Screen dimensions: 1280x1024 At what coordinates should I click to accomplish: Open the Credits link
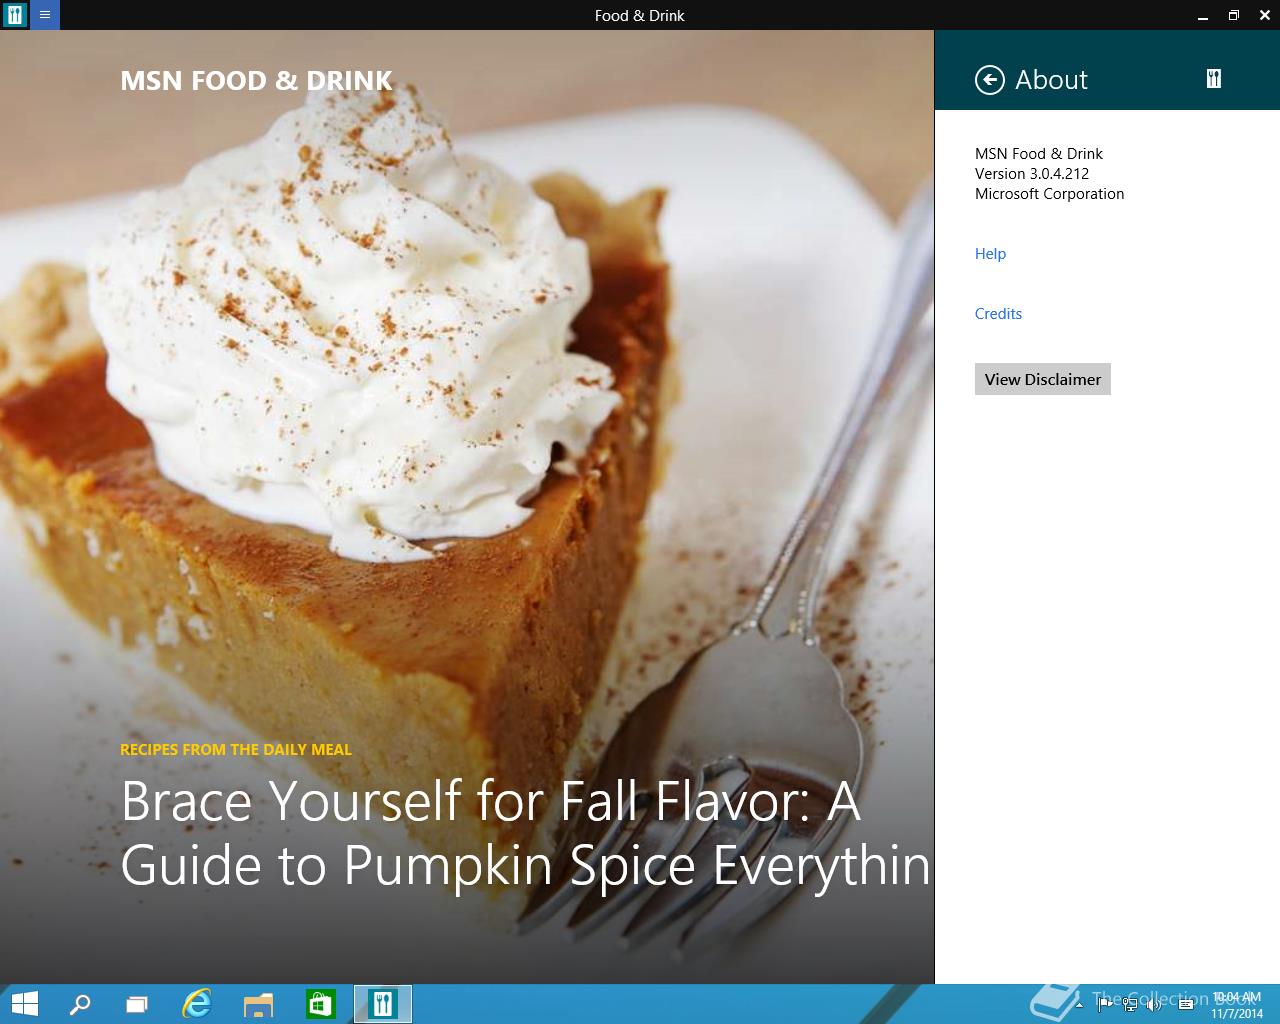click(x=998, y=314)
